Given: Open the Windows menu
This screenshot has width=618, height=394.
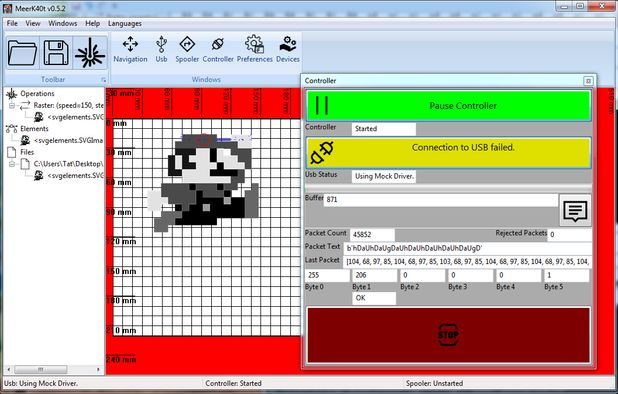Looking at the screenshot, I should tap(63, 24).
